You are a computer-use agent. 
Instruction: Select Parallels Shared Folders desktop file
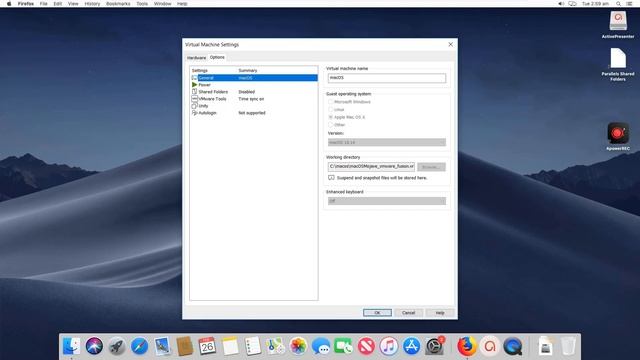click(x=618, y=64)
